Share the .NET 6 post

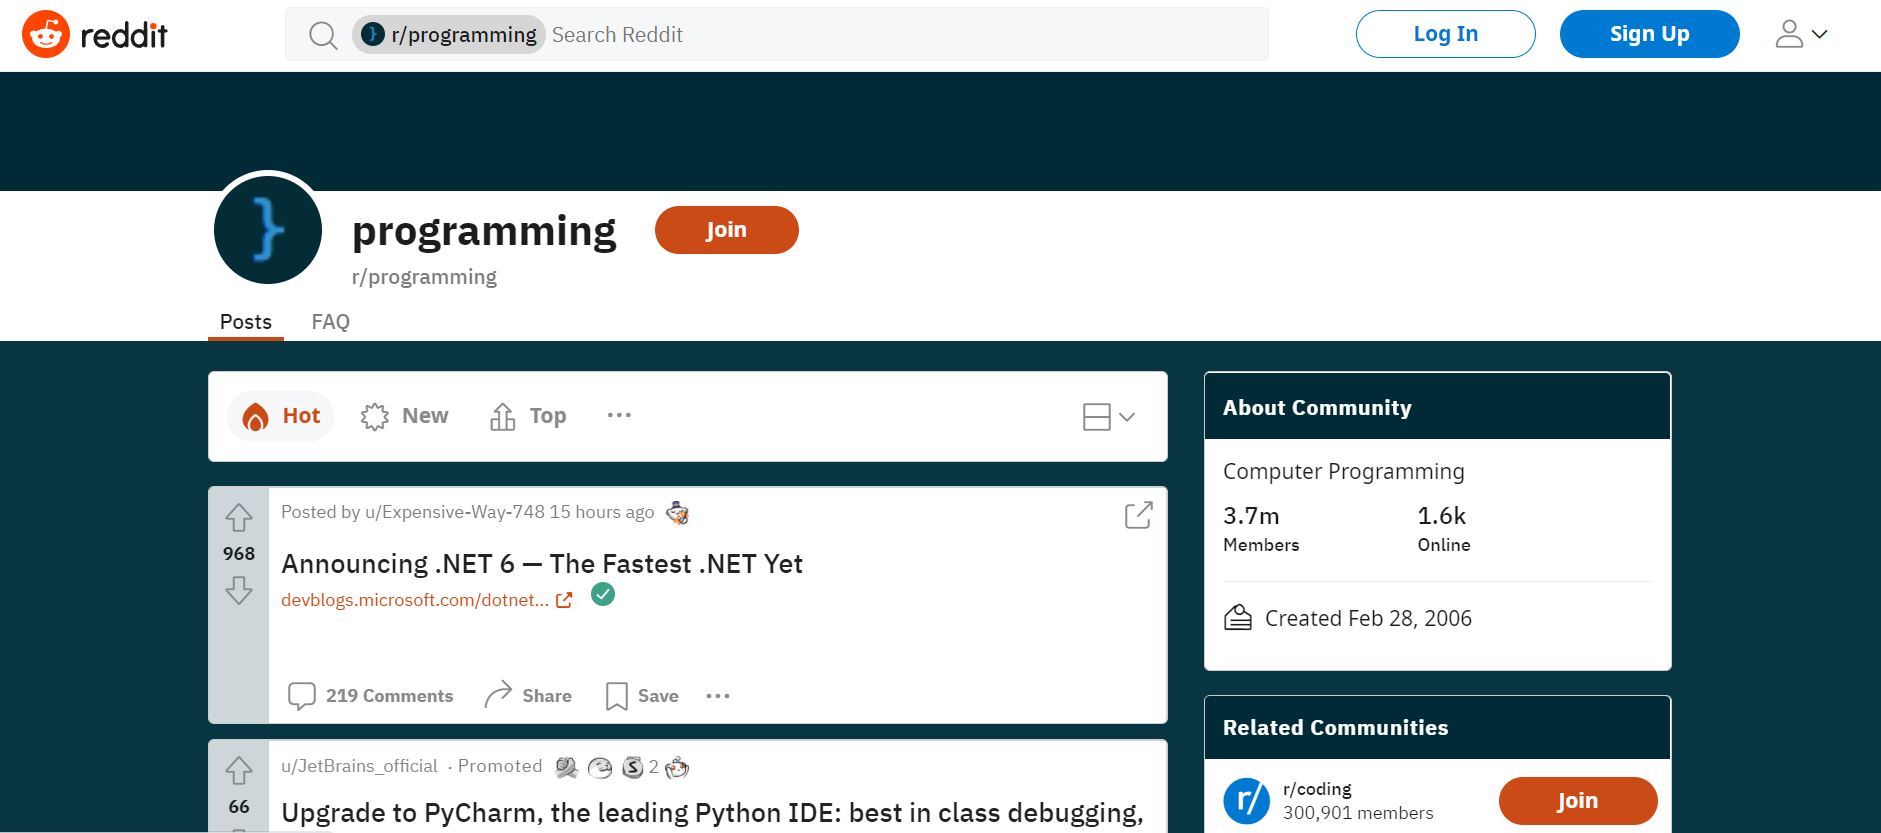click(528, 696)
